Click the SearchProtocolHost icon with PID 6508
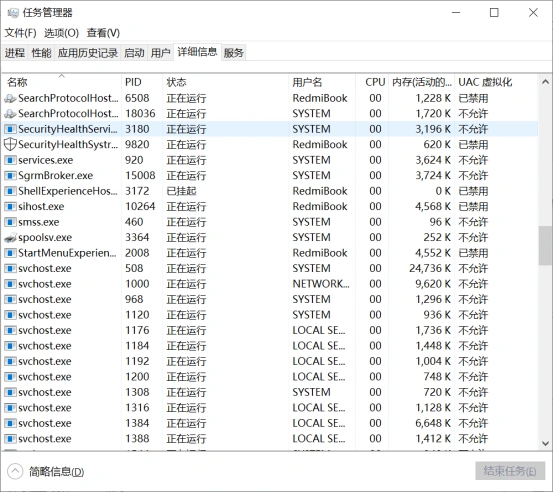This screenshot has width=553, height=493. point(10,98)
